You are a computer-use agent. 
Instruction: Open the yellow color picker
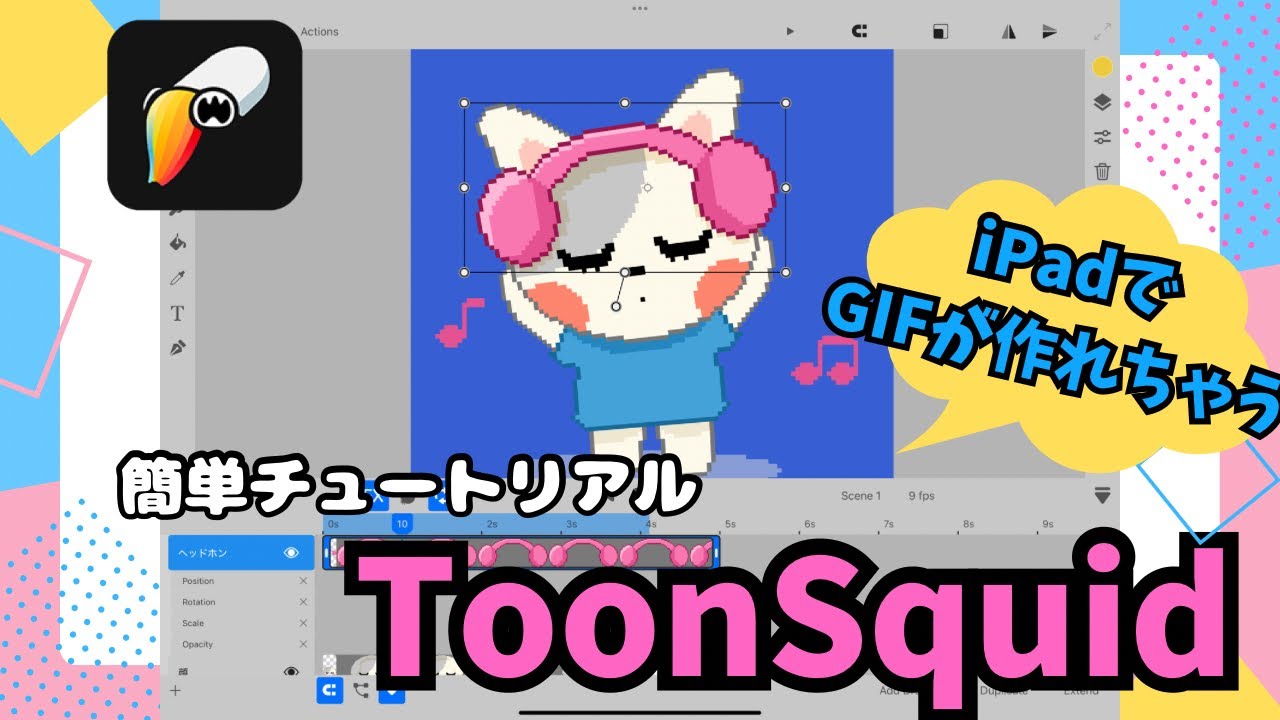tap(1102, 67)
